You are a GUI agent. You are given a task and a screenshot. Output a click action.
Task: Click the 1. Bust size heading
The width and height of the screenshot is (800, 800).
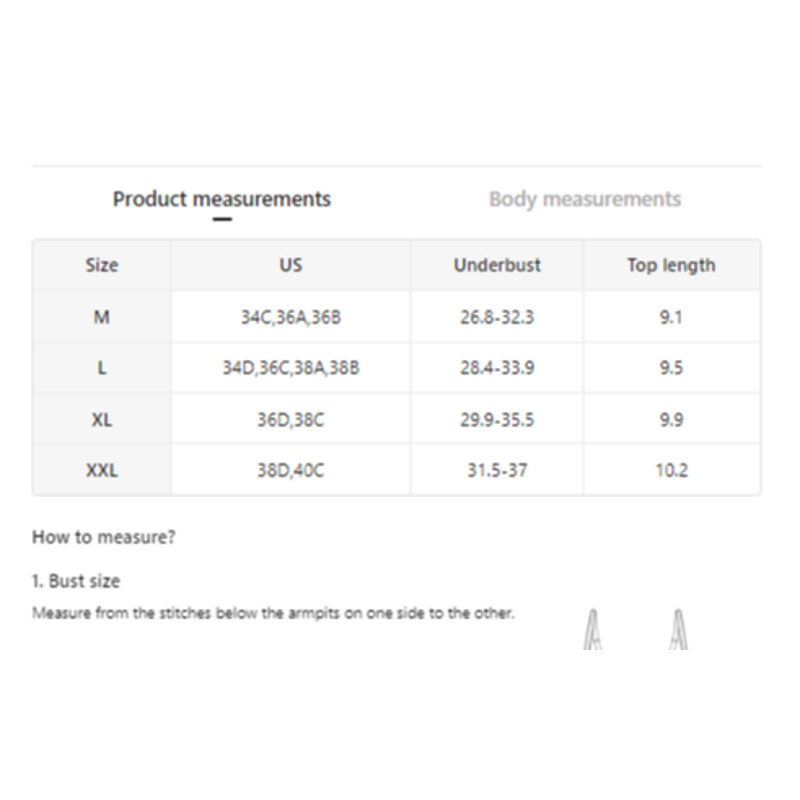[76, 581]
